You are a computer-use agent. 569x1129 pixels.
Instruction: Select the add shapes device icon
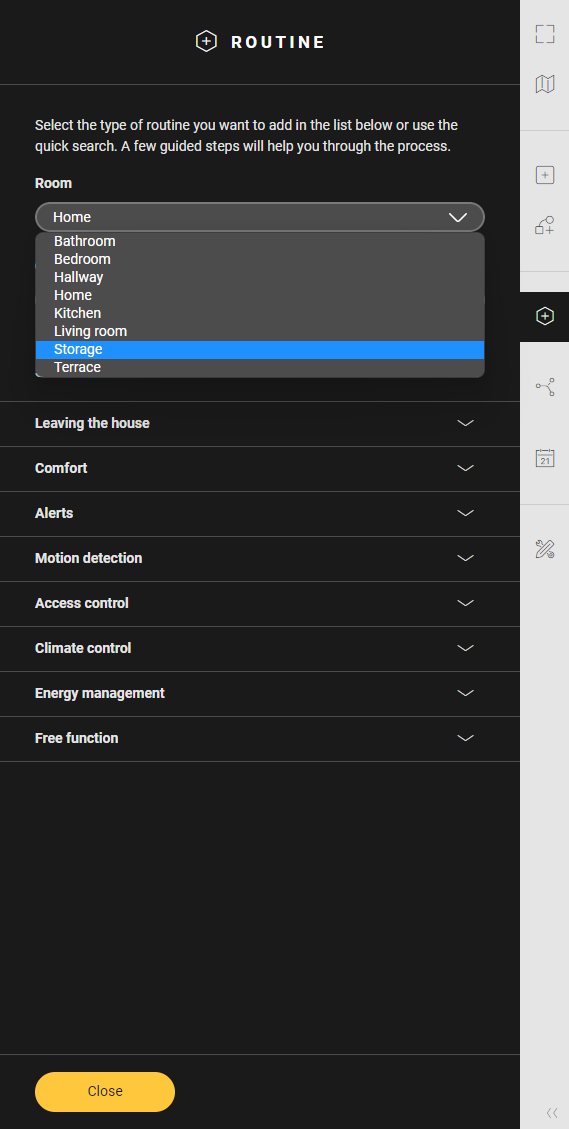545,225
